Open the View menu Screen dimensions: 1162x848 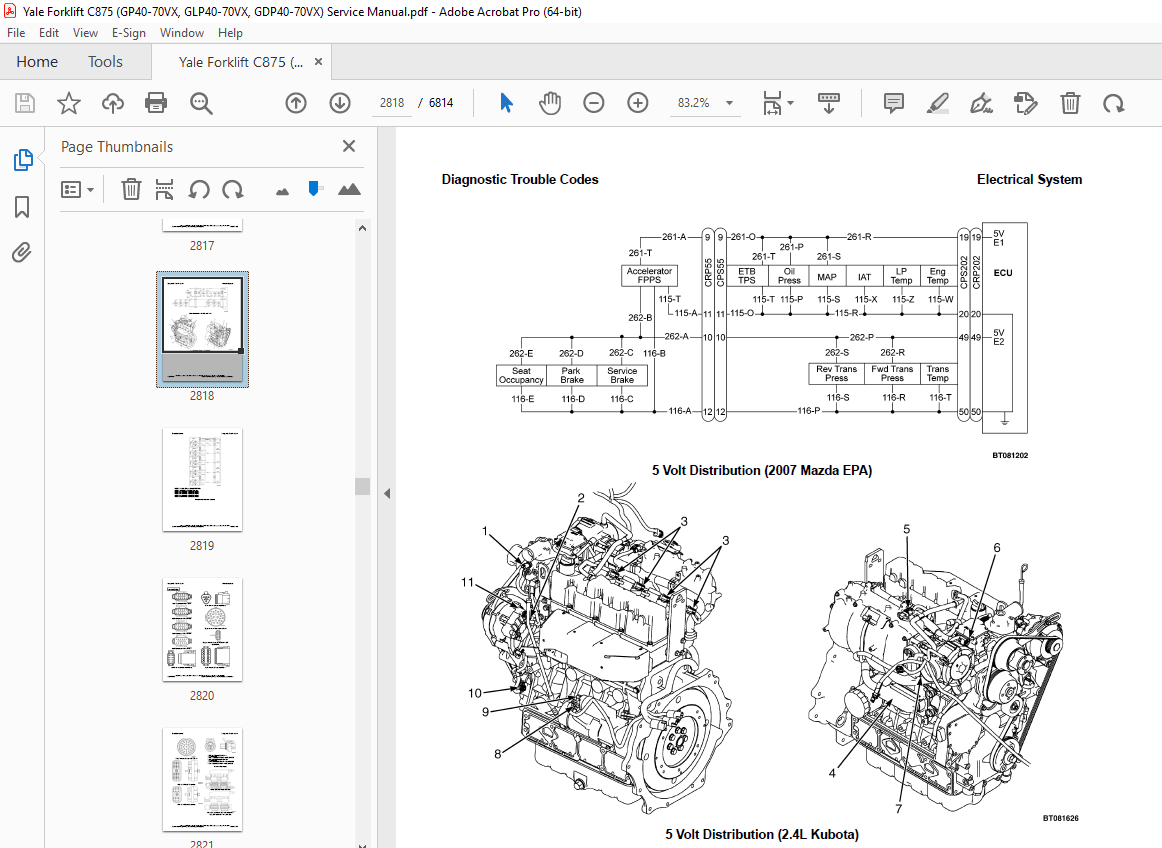(x=85, y=33)
